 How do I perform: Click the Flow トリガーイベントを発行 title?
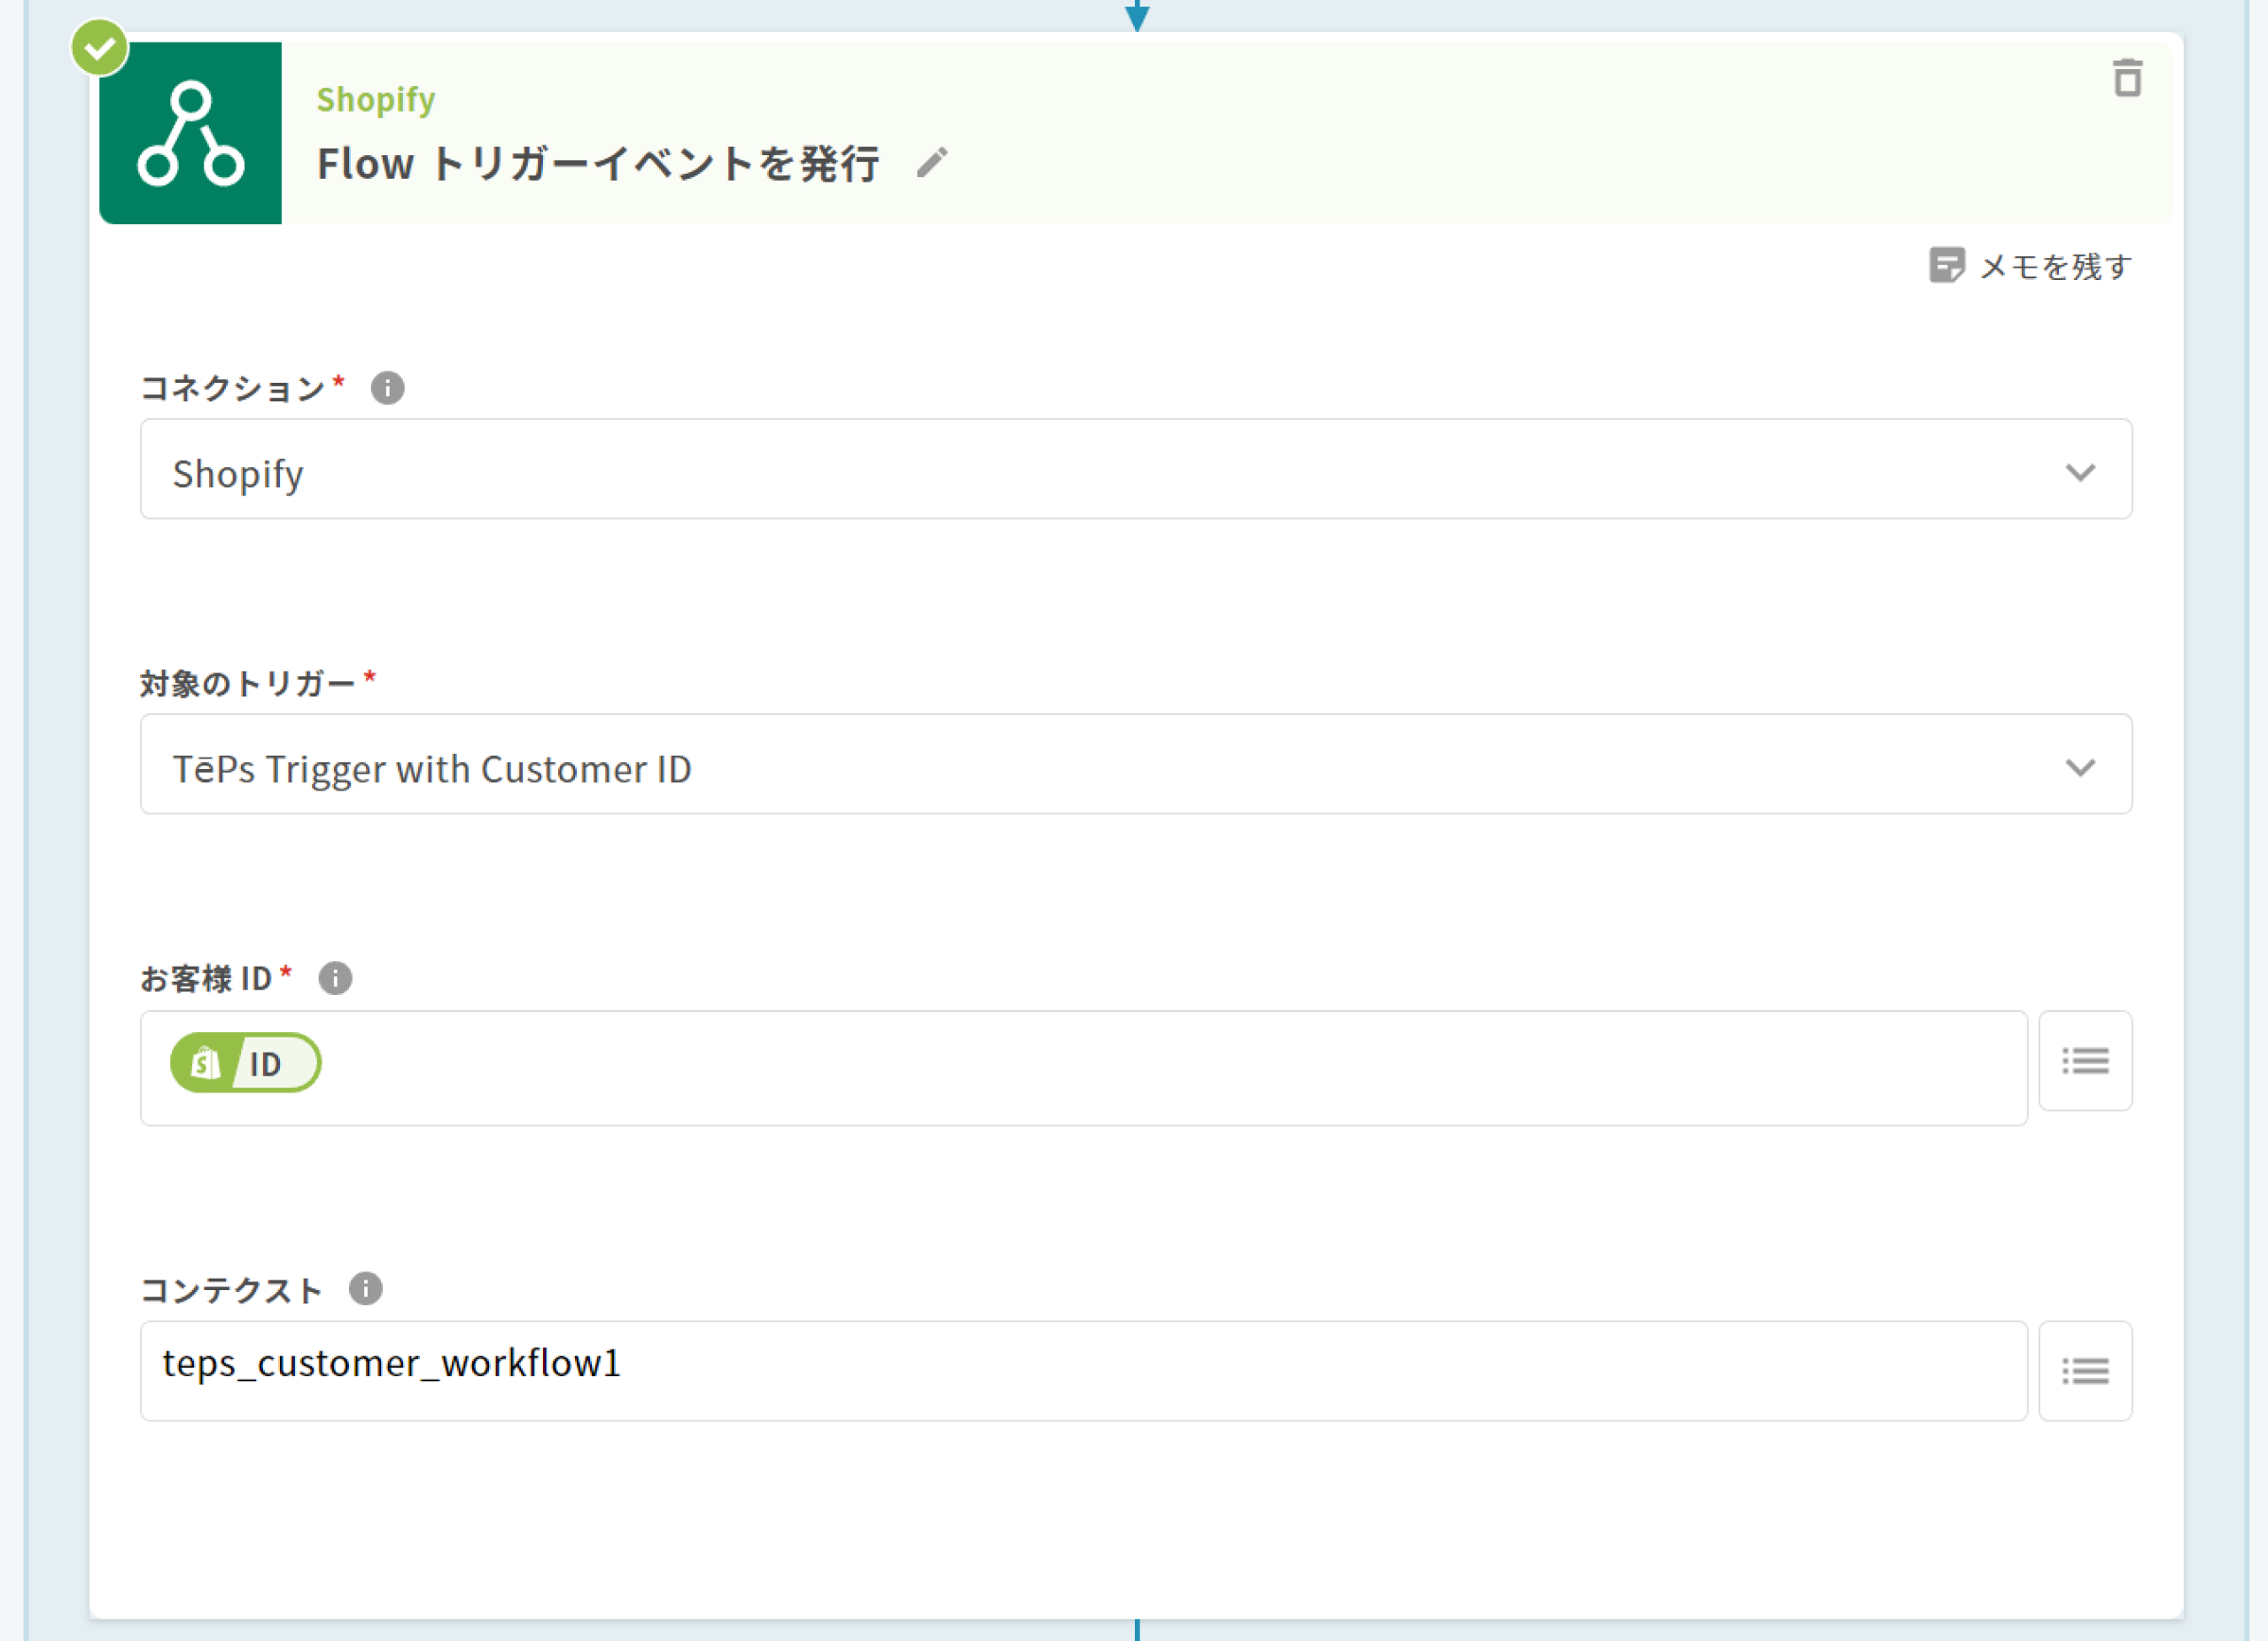(598, 164)
